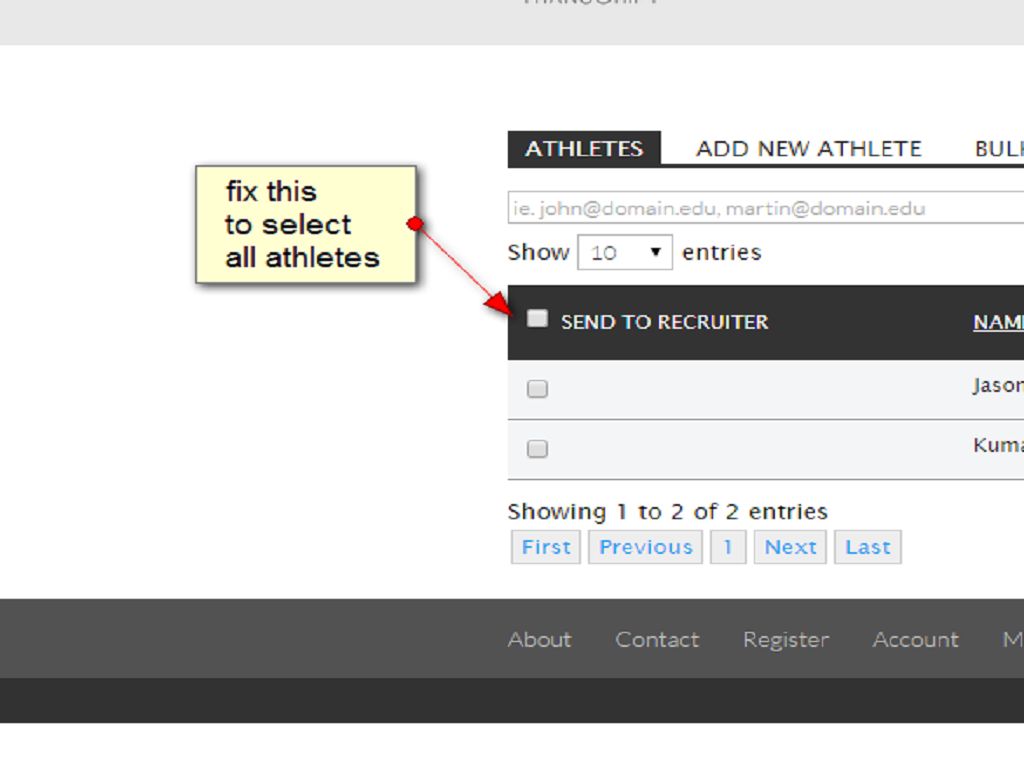This screenshot has width=1024, height=768.
Task: Open the Account footer link
Action: point(915,640)
